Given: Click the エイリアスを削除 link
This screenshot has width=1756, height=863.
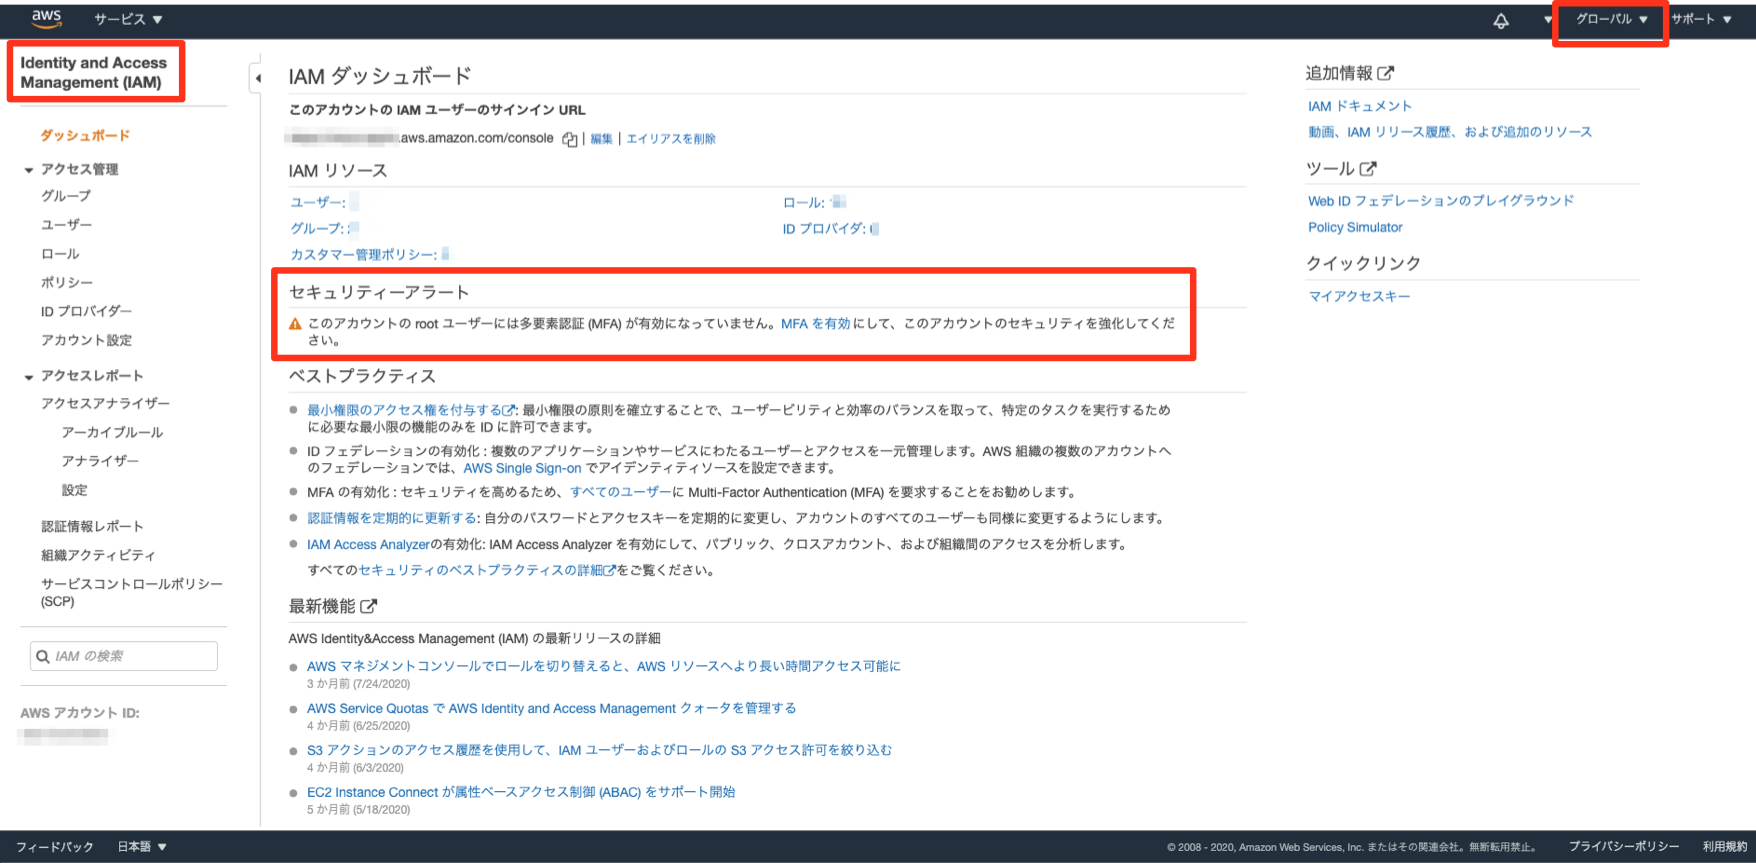Looking at the screenshot, I should 671,139.
